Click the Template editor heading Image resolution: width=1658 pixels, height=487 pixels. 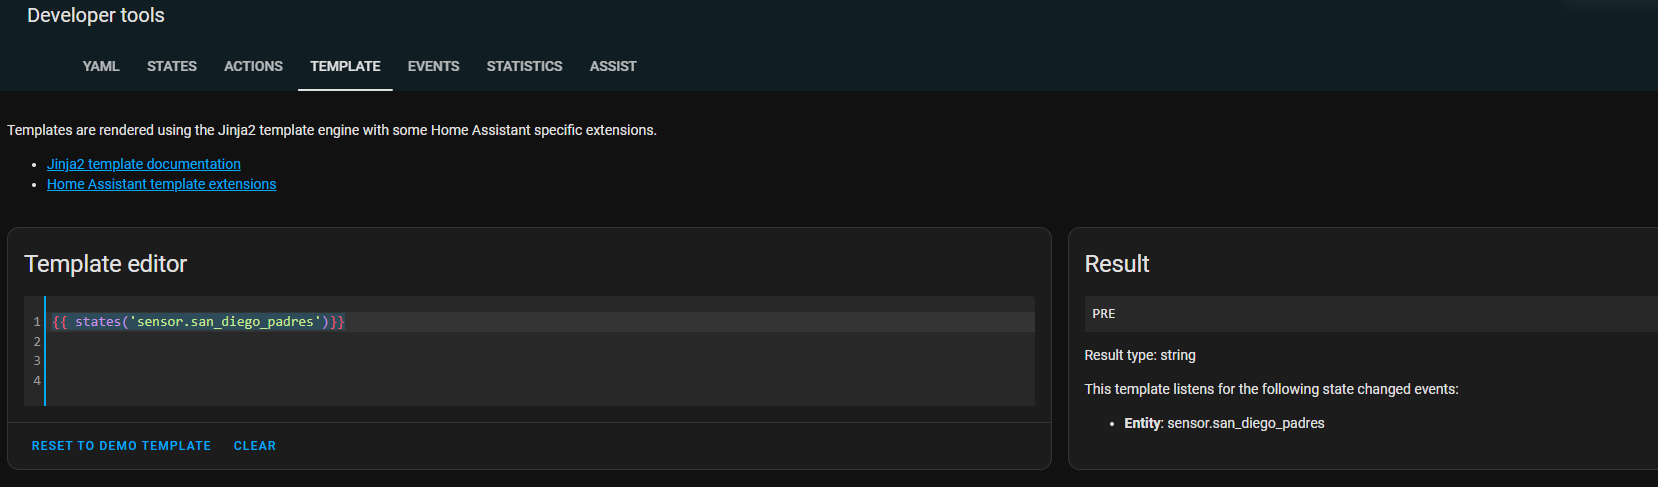pos(106,264)
